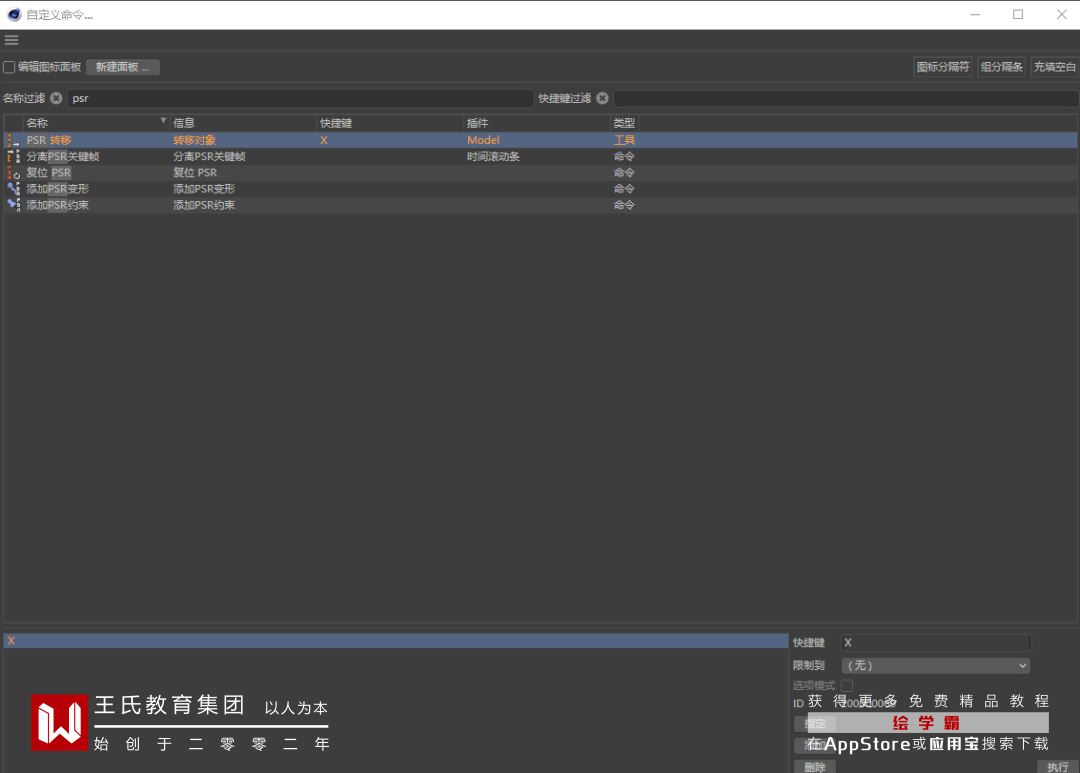Click the 时间滚动条 plugin cell
Image resolution: width=1080 pixels, height=773 pixels.
pyautogui.click(x=493, y=156)
